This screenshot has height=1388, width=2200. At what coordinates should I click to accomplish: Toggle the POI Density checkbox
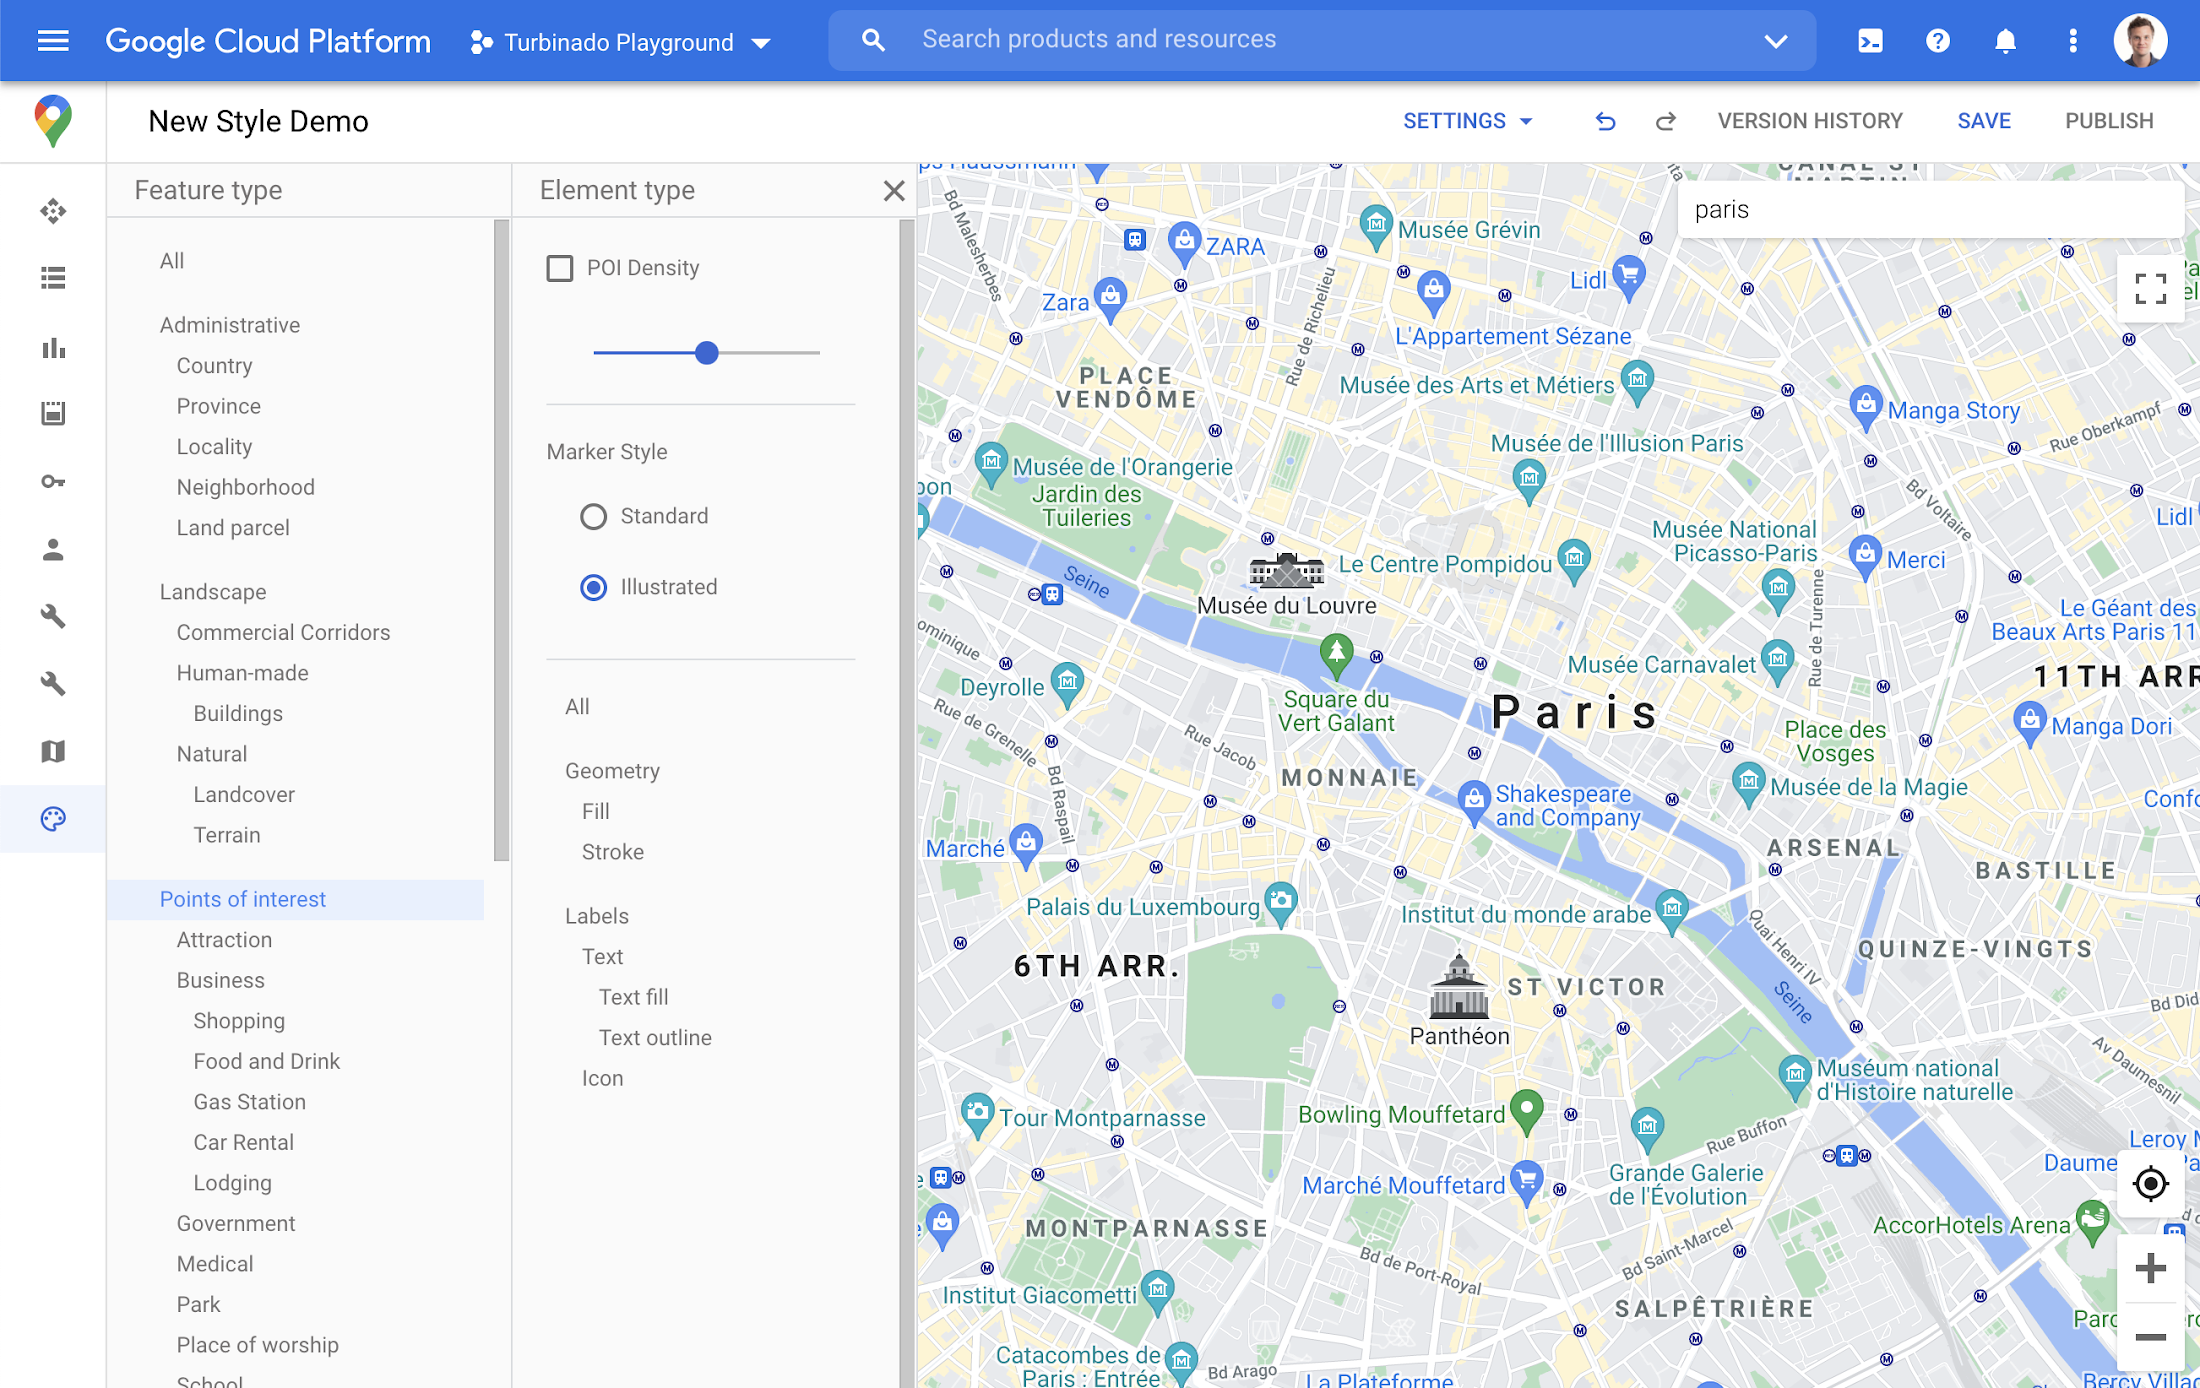click(x=561, y=267)
